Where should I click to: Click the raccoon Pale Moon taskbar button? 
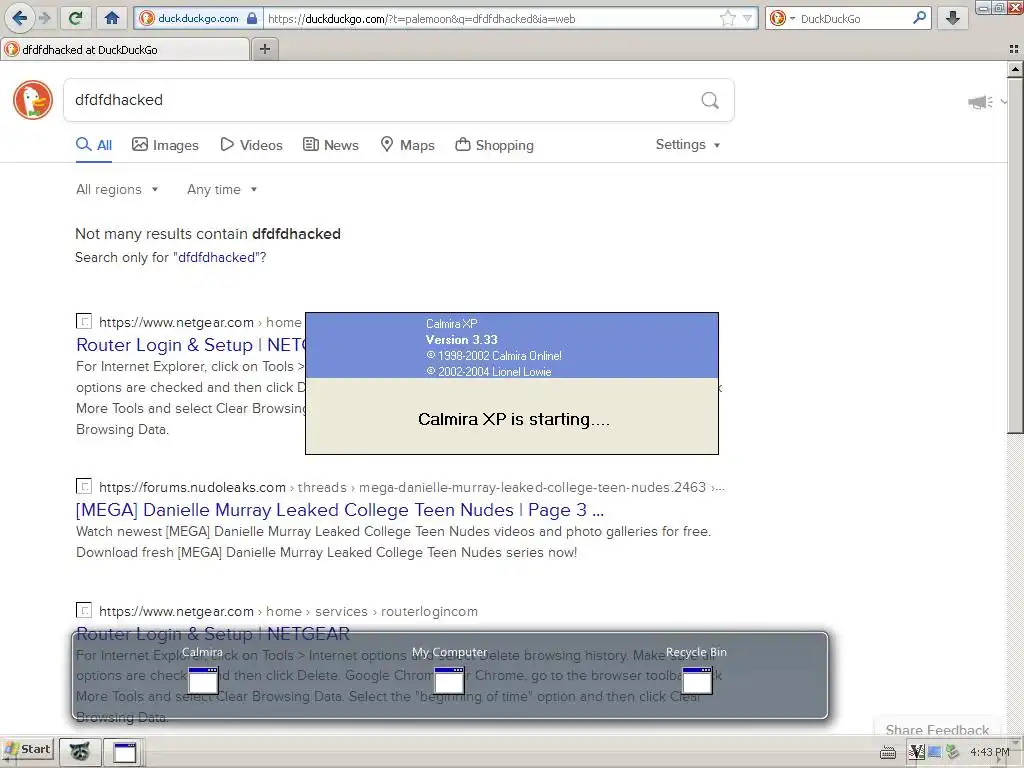click(x=80, y=751)
